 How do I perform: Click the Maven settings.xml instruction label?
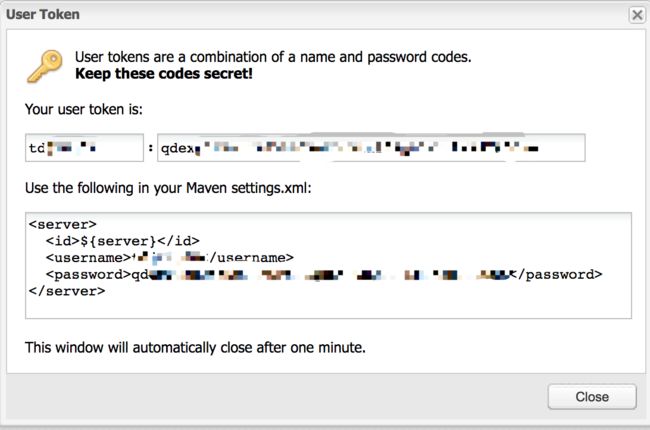tap(168, 188)
